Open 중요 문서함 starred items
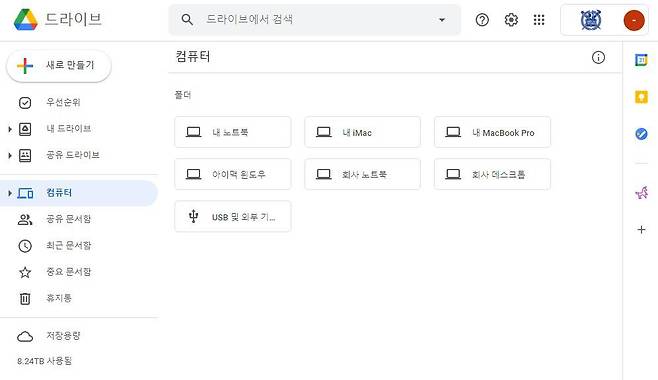 (x=79, y=272)
